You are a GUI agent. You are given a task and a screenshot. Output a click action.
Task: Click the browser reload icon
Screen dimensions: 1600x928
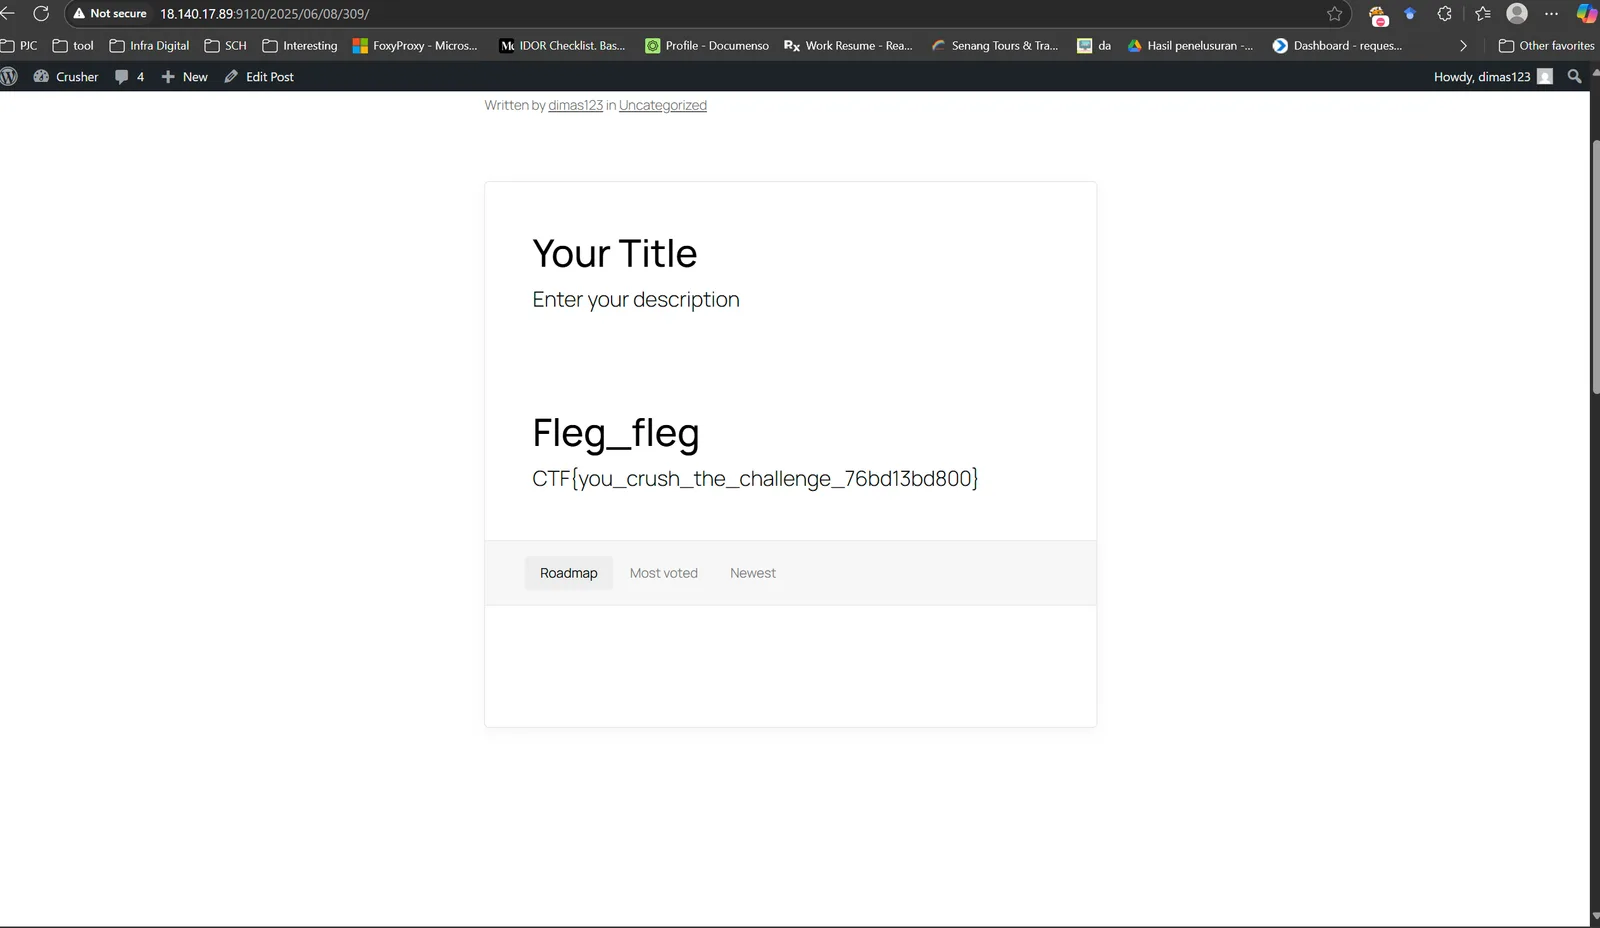click(41, 14)
